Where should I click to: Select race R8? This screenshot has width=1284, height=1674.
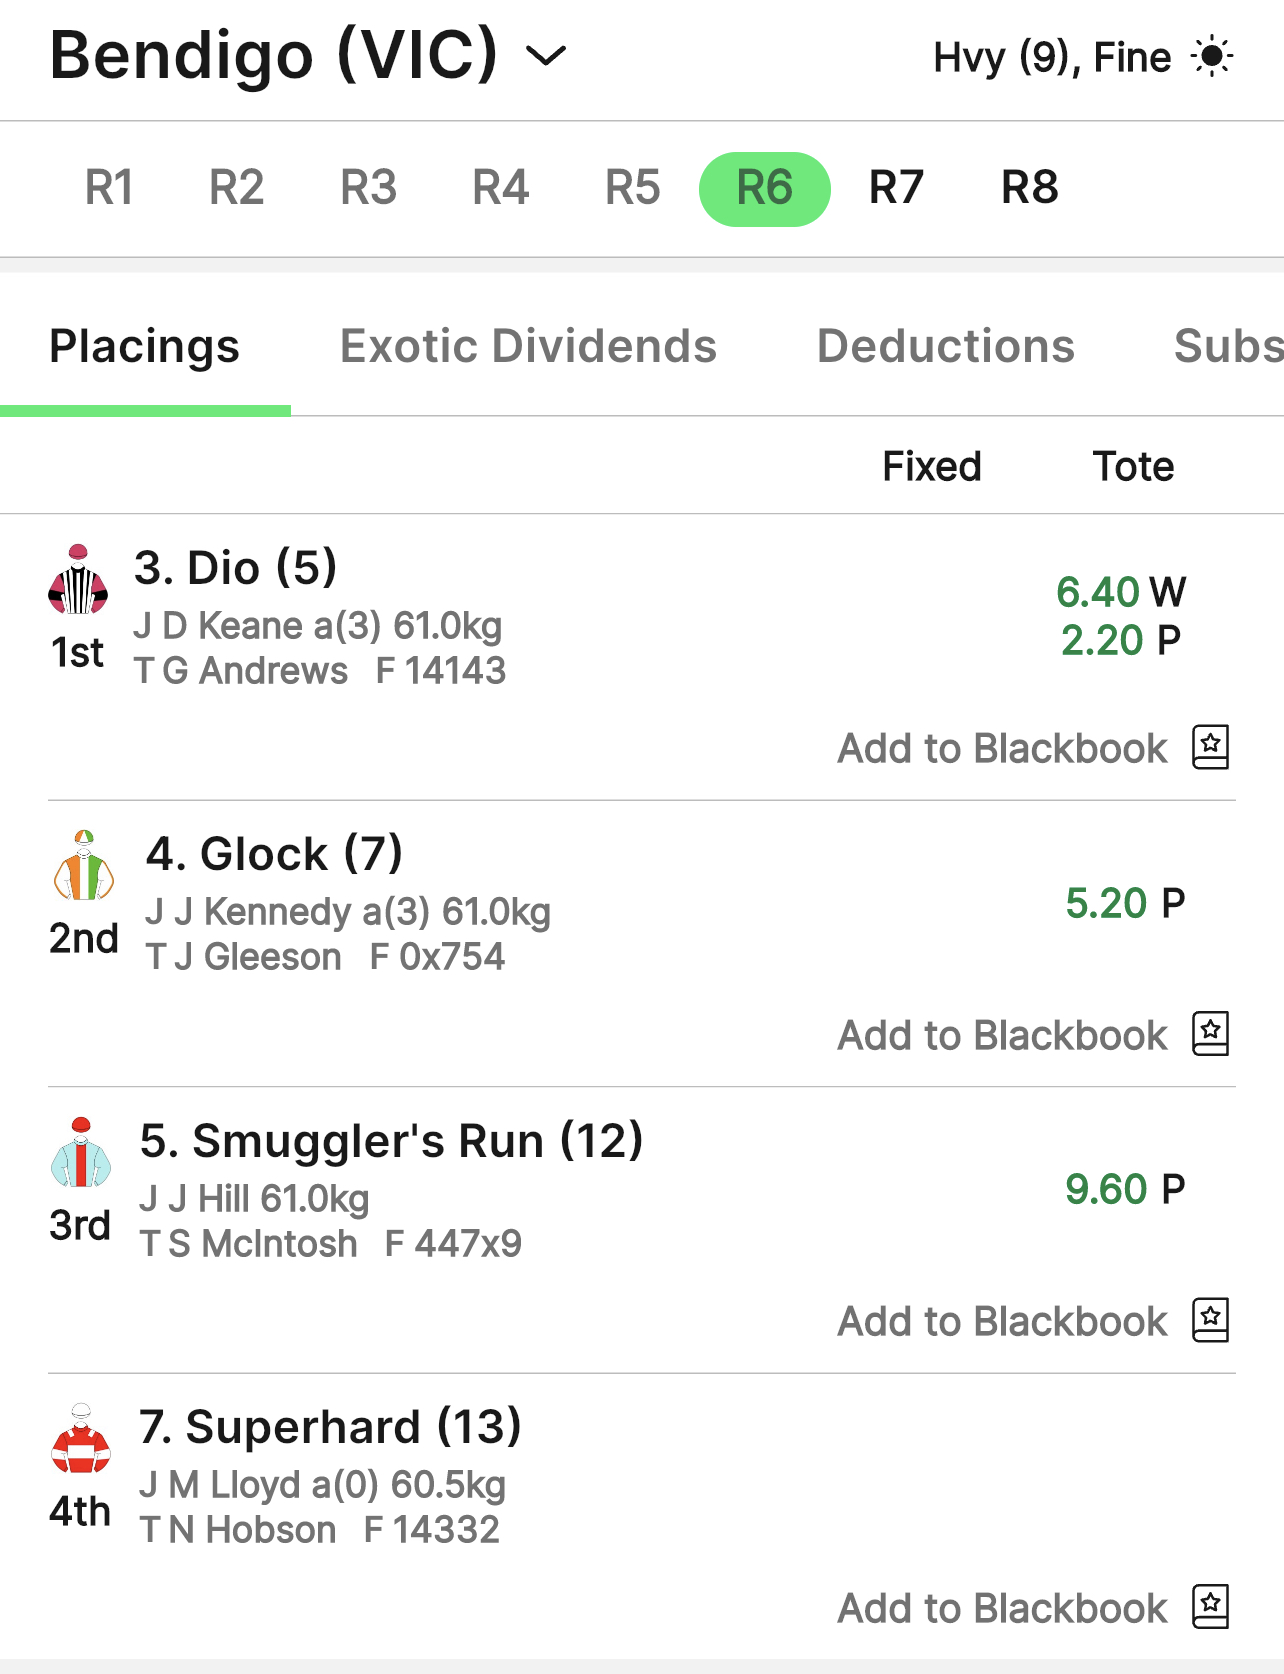1029,188
